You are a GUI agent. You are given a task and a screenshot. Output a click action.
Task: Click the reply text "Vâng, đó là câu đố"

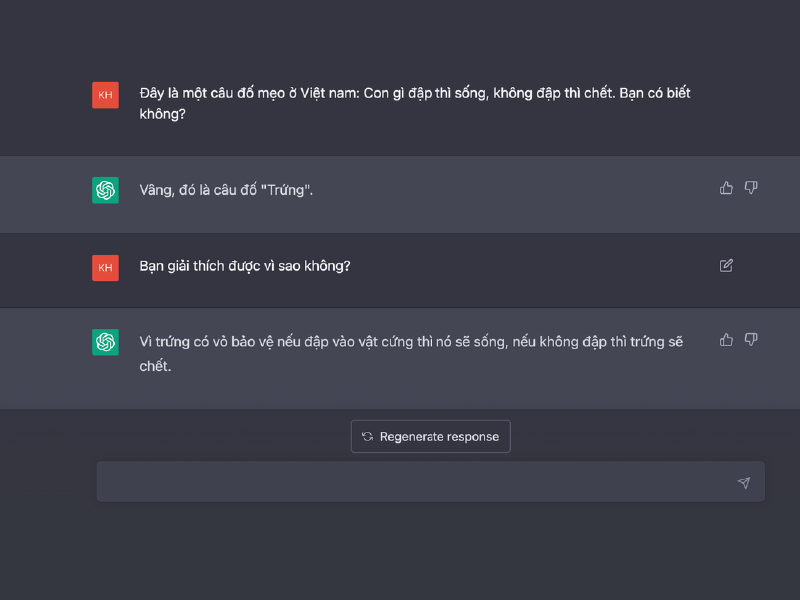pos(226,190)
